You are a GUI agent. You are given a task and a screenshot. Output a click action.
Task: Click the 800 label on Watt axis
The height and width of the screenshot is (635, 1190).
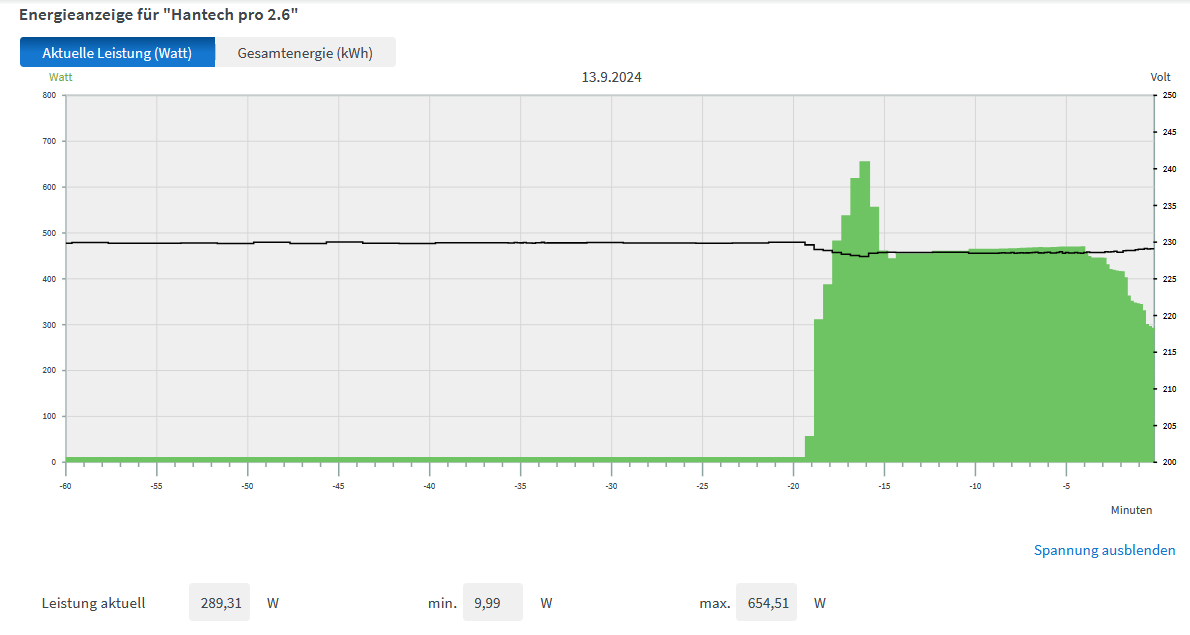coord(48,96)
